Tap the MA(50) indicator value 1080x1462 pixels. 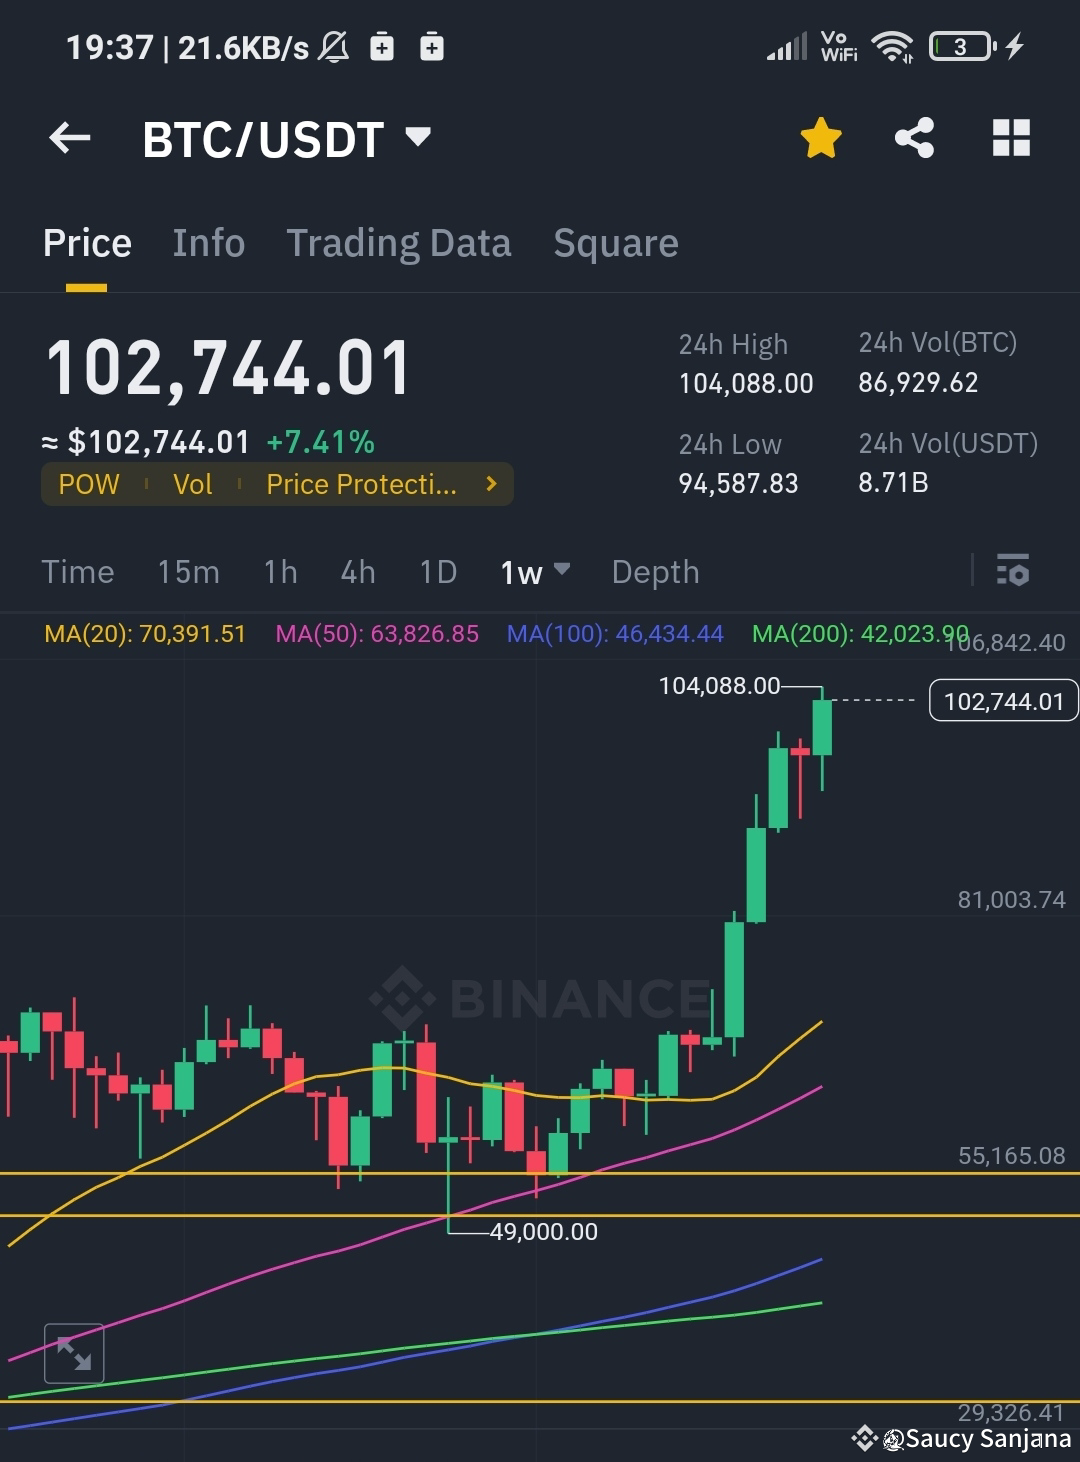[x=377, y=634]
